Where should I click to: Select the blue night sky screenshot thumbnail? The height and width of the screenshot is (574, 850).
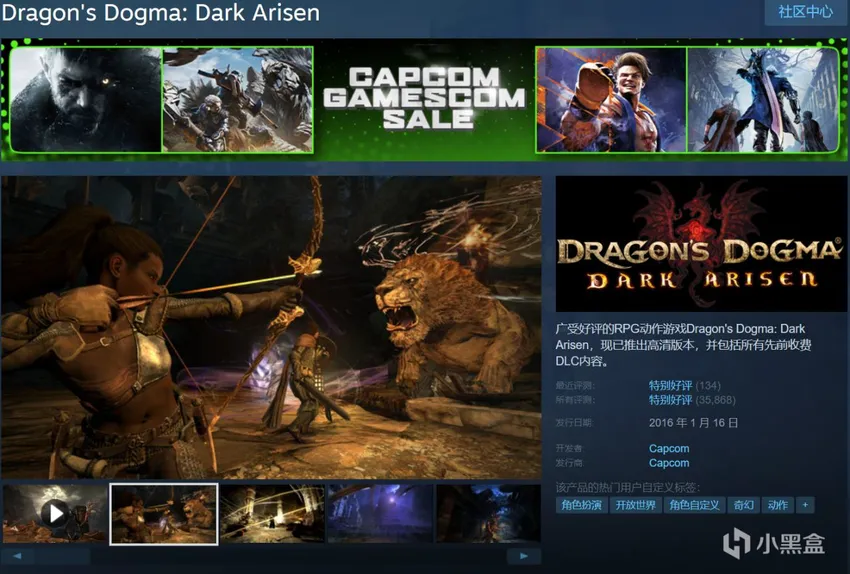pyautogui.click(x=381, y=513)
